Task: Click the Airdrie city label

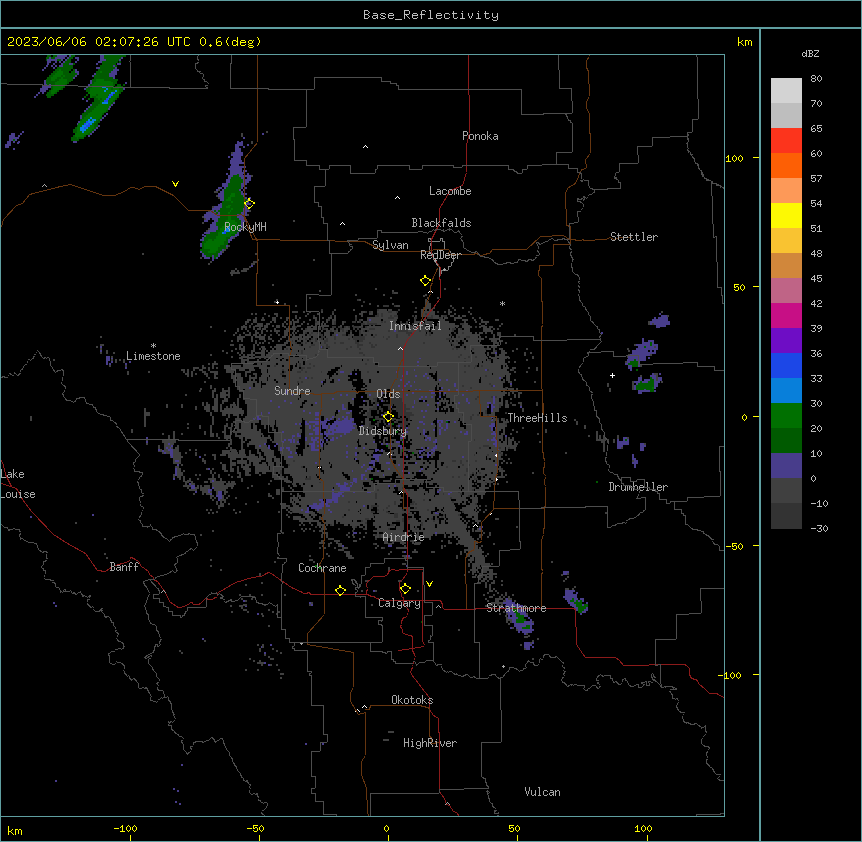Action: click(404, 537)
